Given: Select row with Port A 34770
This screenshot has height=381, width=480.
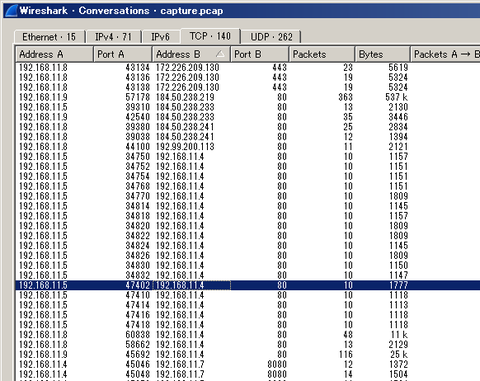Looking at the screenshot, I should [248, 196].
